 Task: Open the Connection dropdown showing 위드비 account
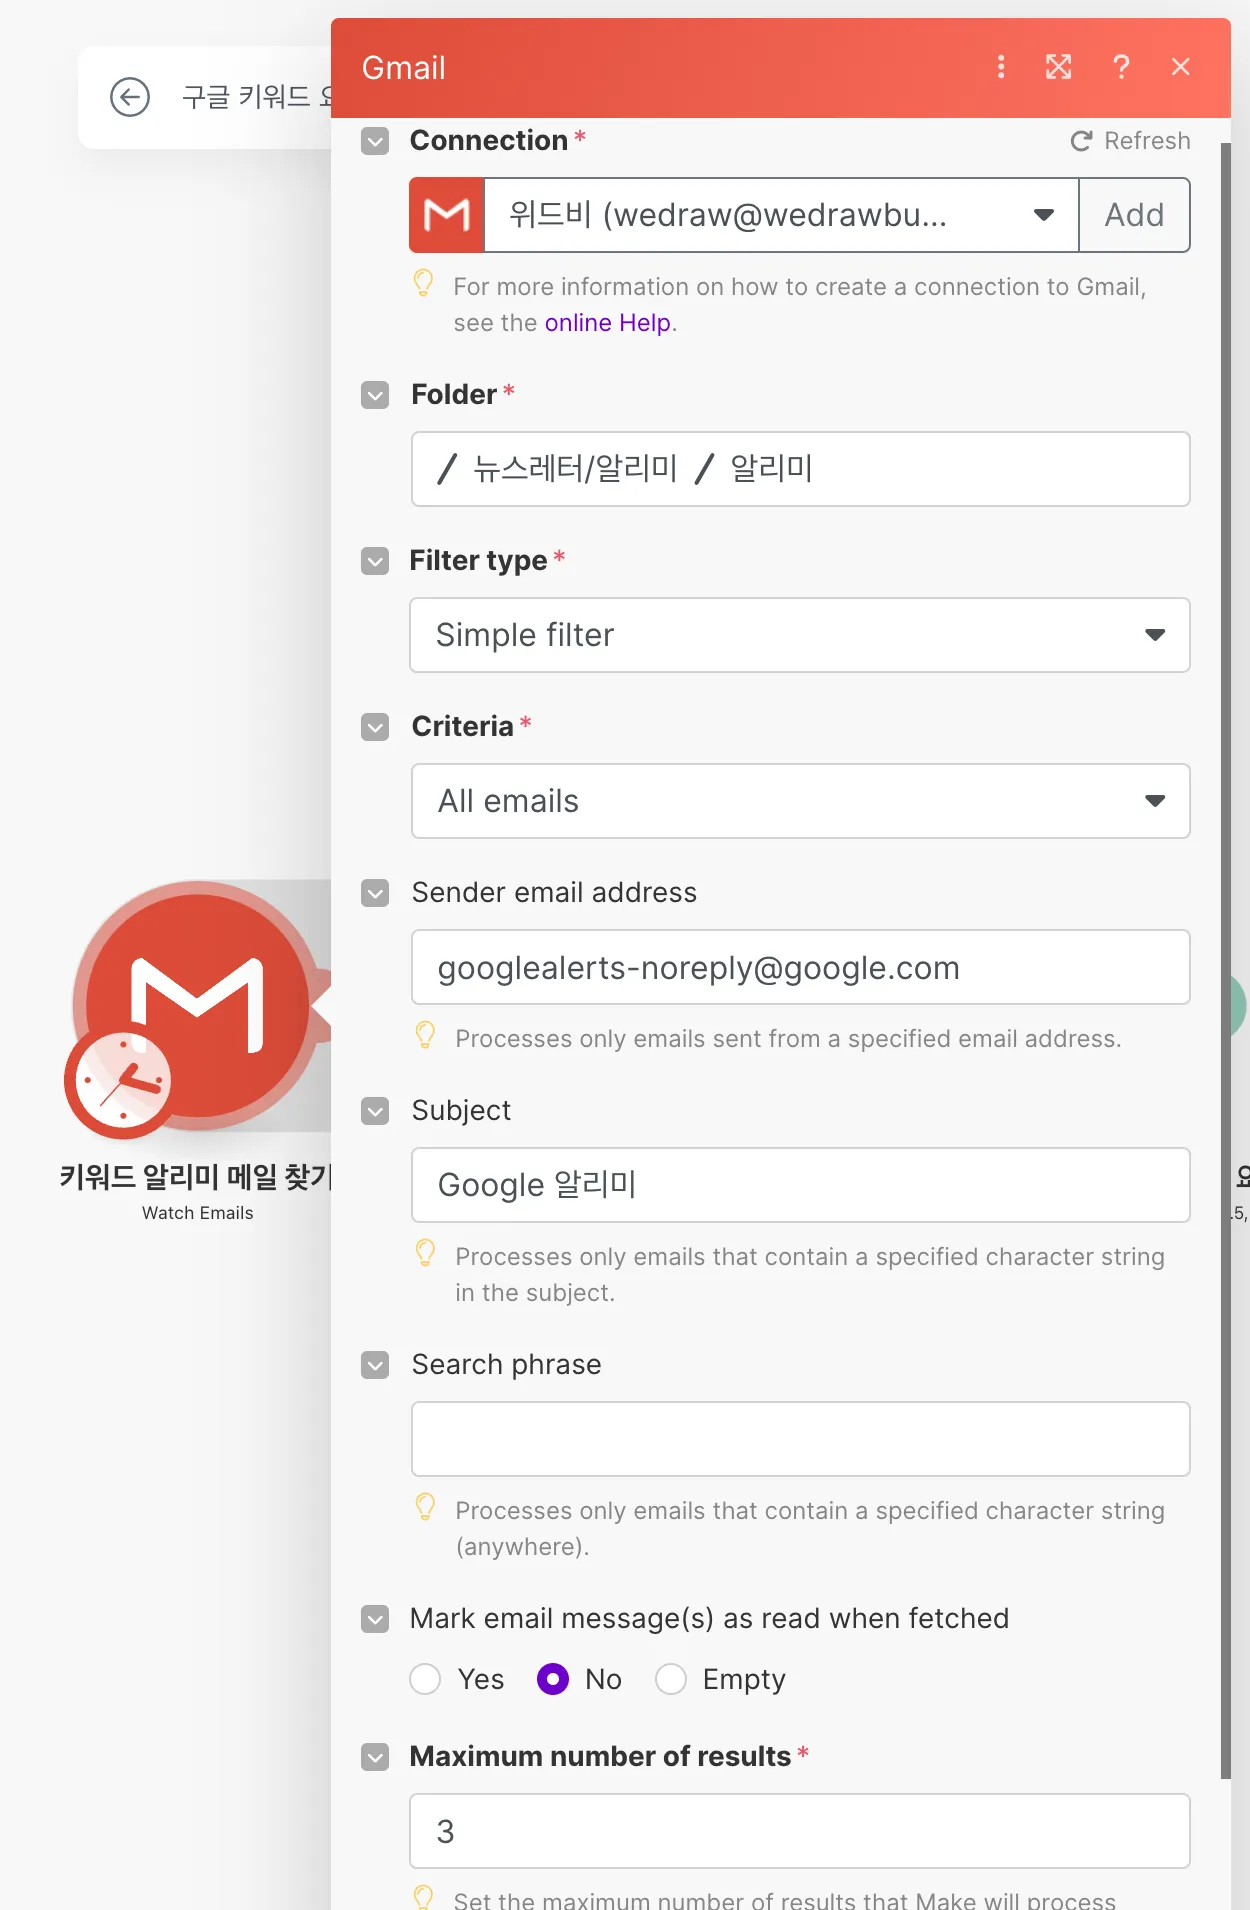click(x=781, y=215)
